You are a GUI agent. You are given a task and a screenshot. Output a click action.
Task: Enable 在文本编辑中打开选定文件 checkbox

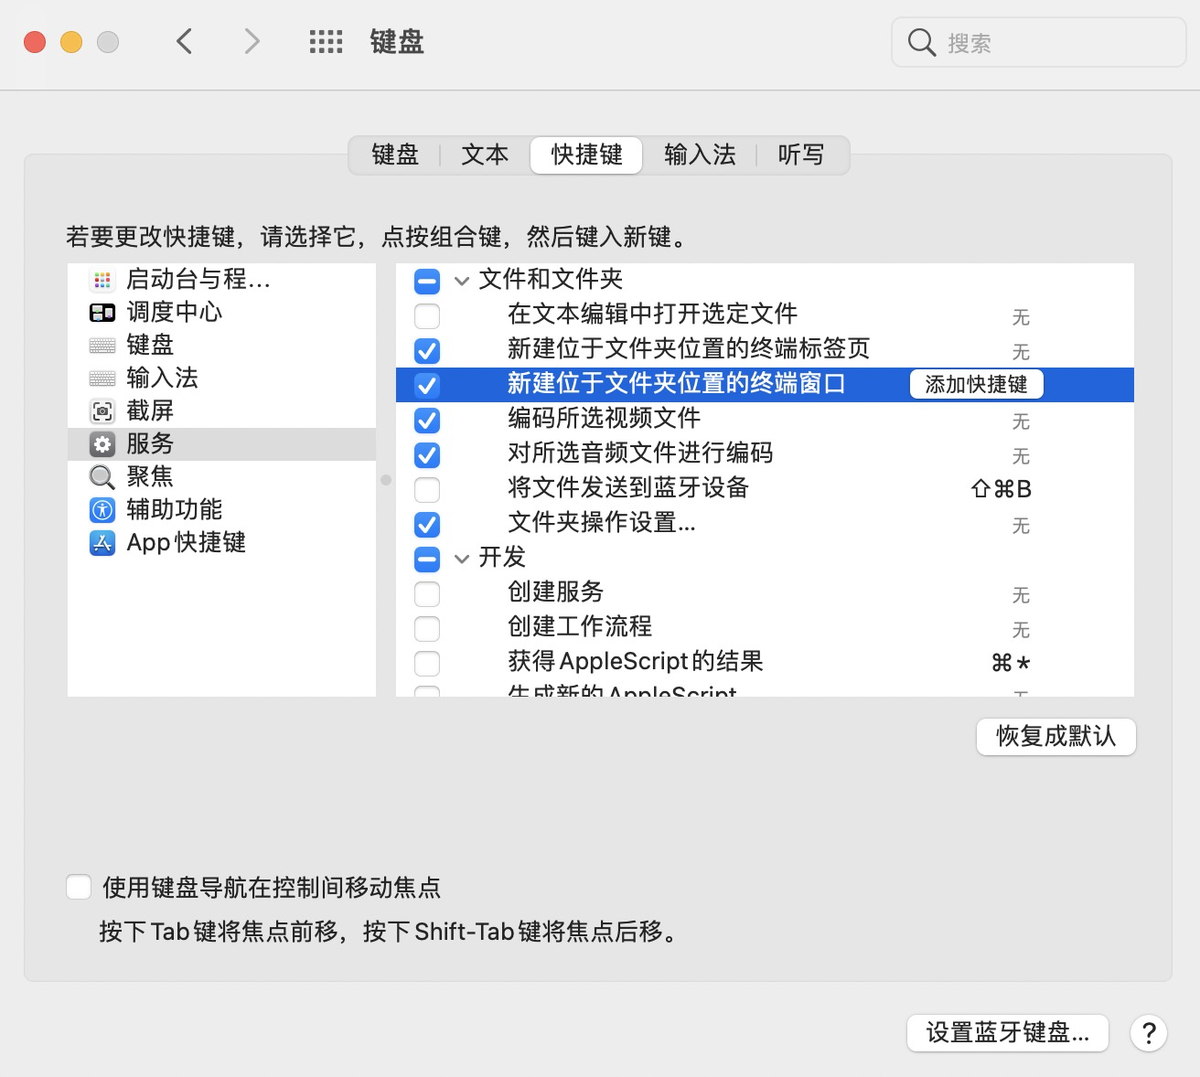(x=427, y=316)
